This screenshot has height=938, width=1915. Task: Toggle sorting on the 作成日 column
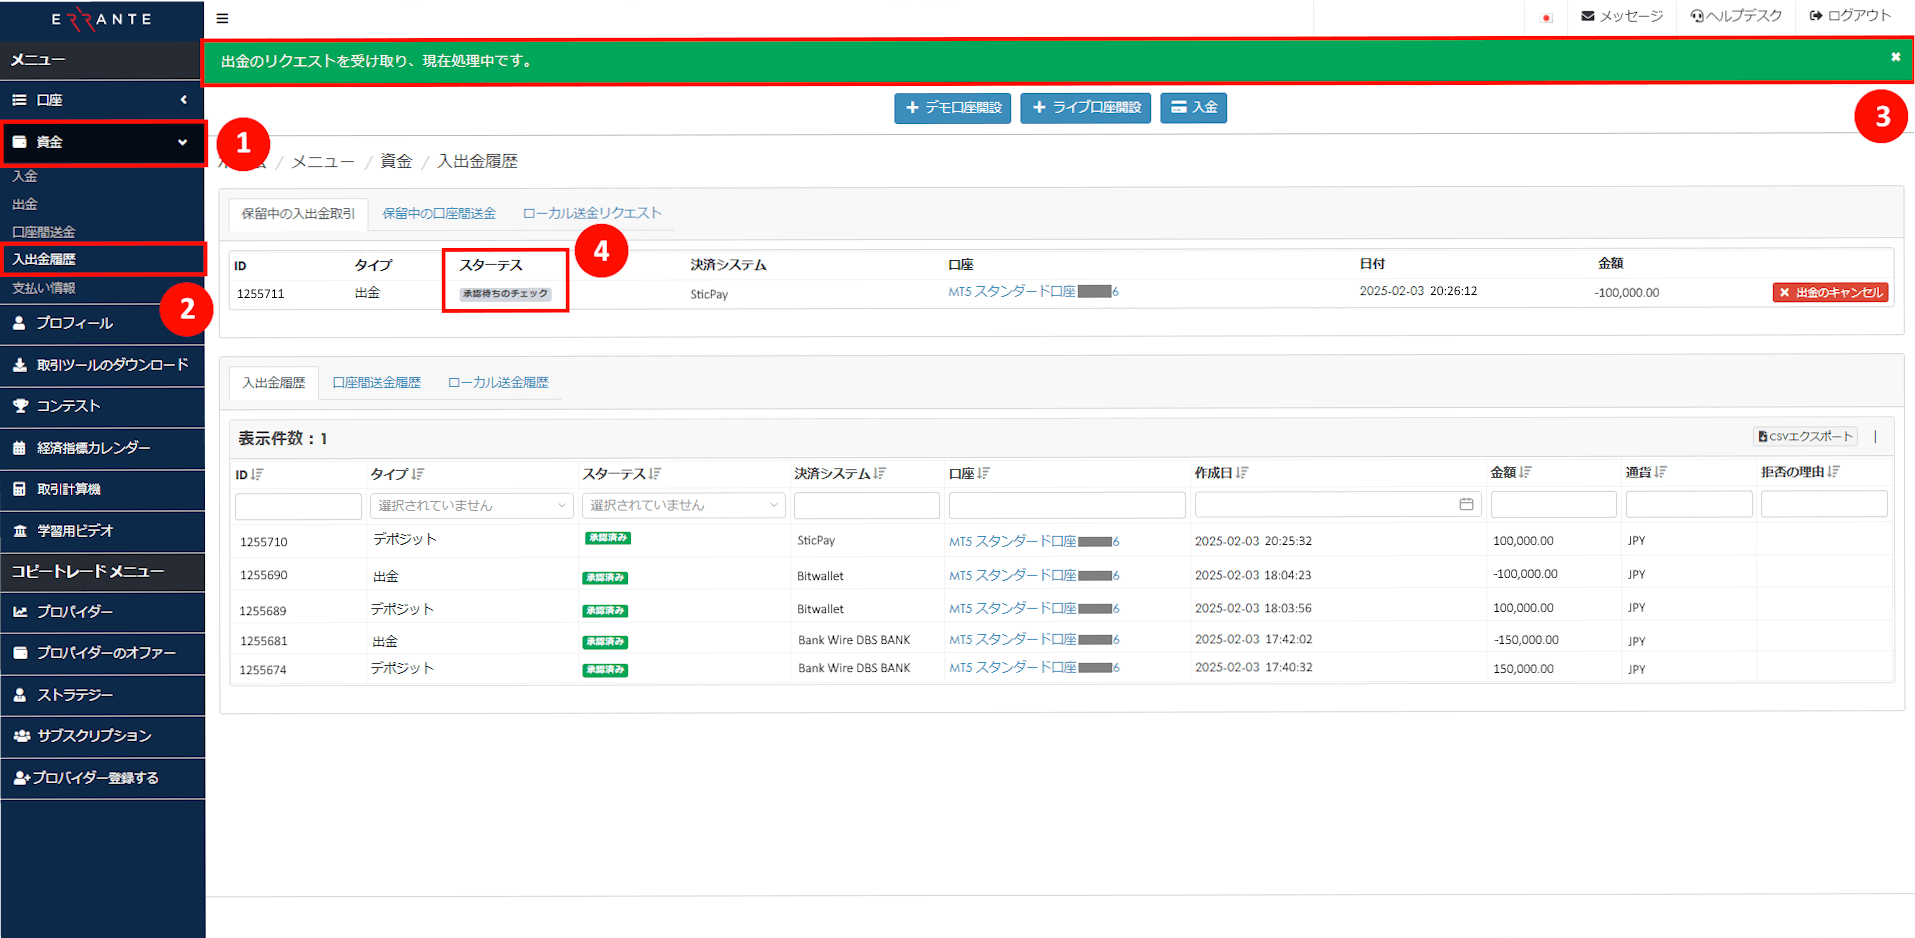pyautogui.click(x=1241, y=472)
